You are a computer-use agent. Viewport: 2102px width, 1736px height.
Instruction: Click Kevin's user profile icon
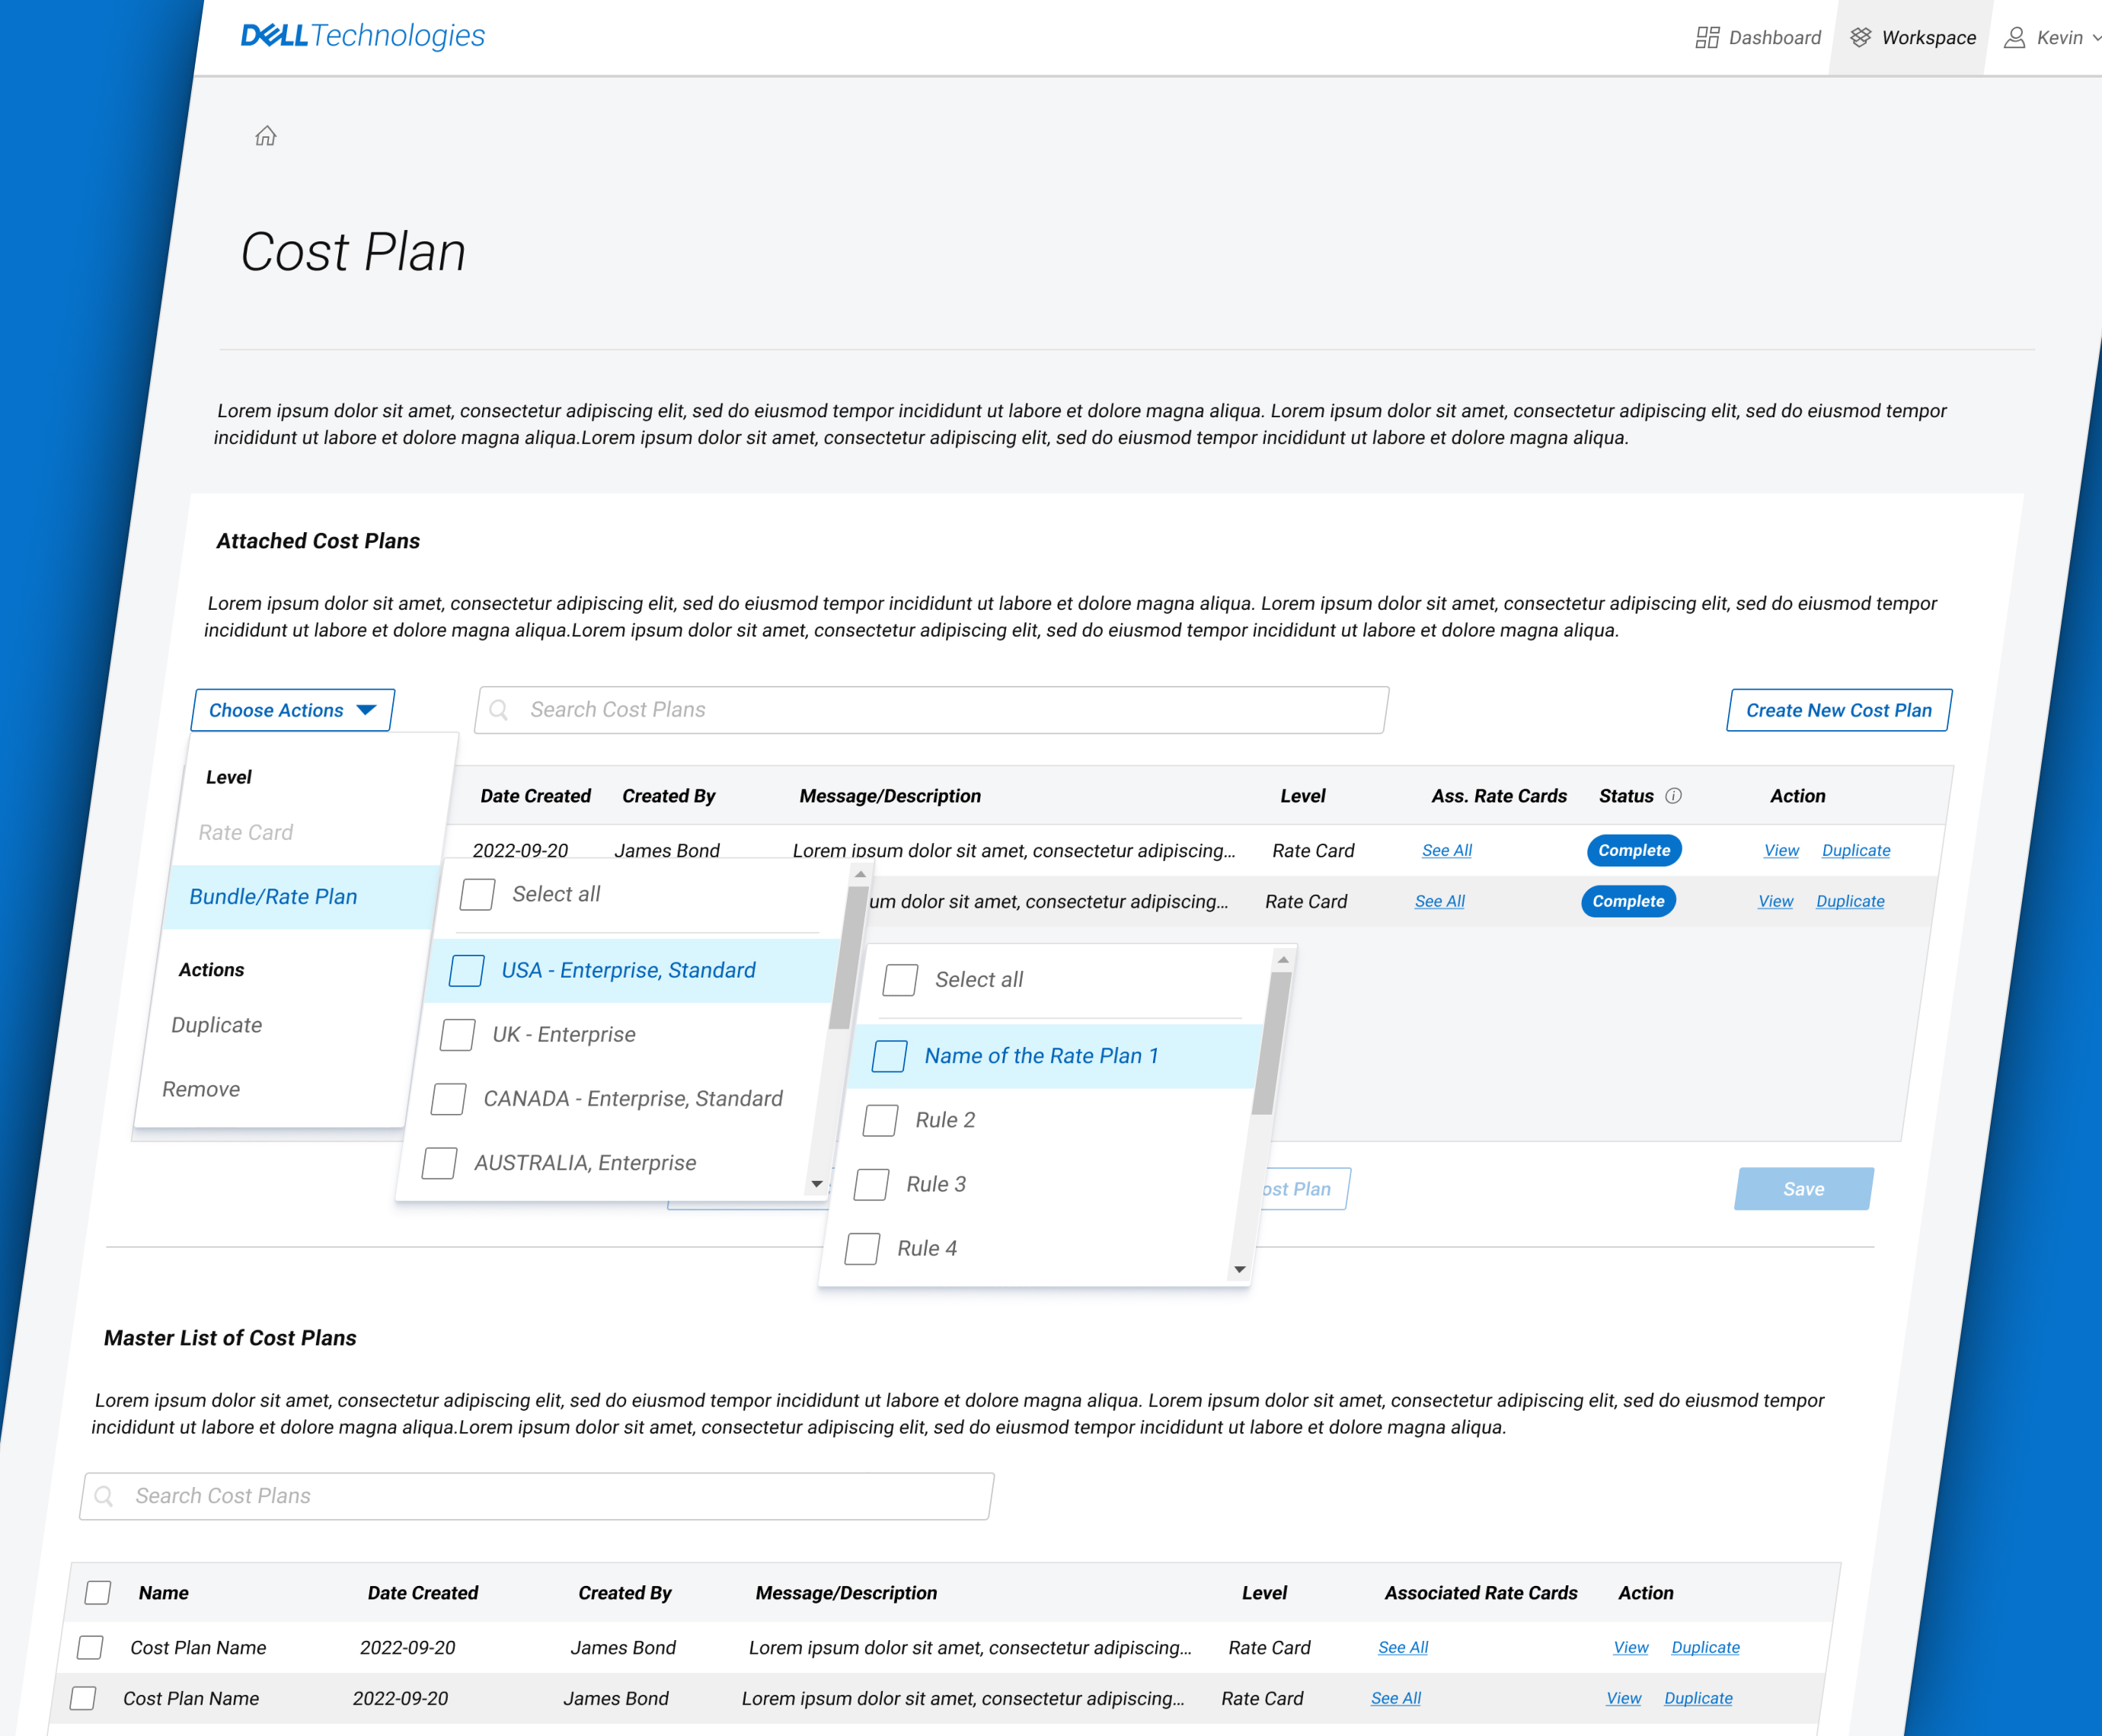click(2014, 38)
